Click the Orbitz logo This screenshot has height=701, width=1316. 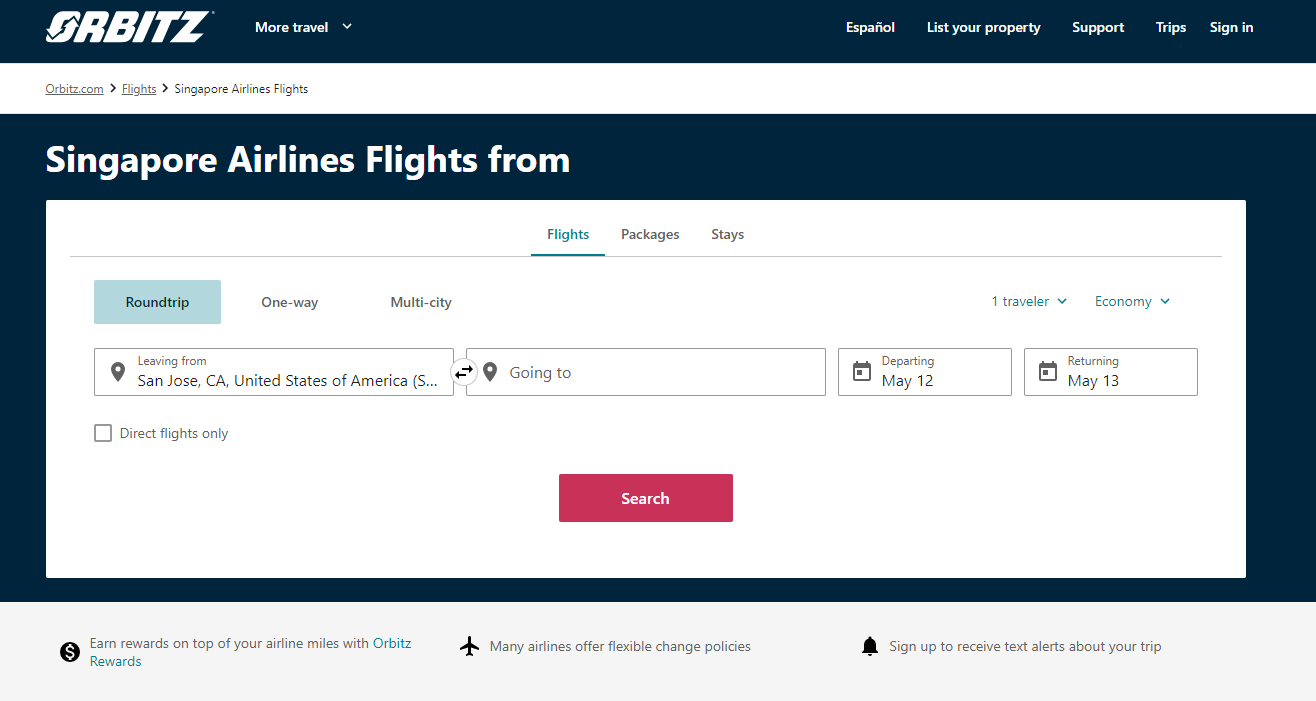click(x=128, y=27)
